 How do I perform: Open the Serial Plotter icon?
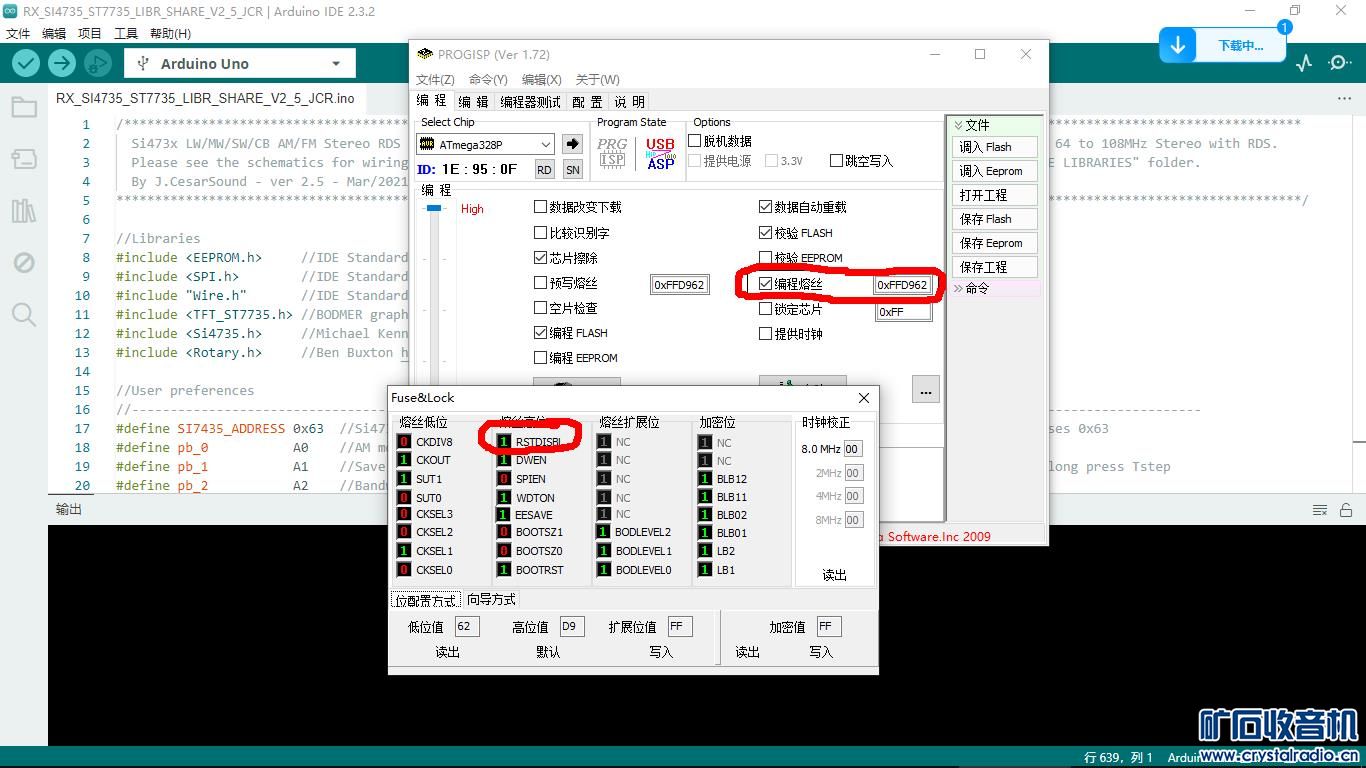click(1304, 63)
